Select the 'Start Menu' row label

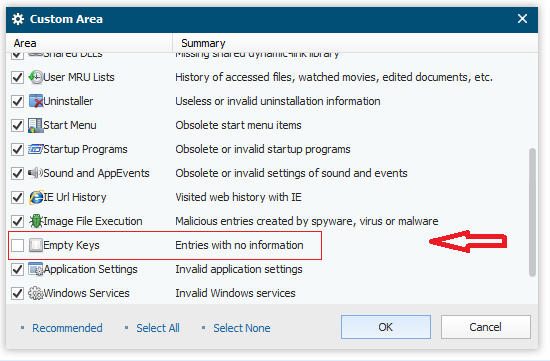[70, 125]
